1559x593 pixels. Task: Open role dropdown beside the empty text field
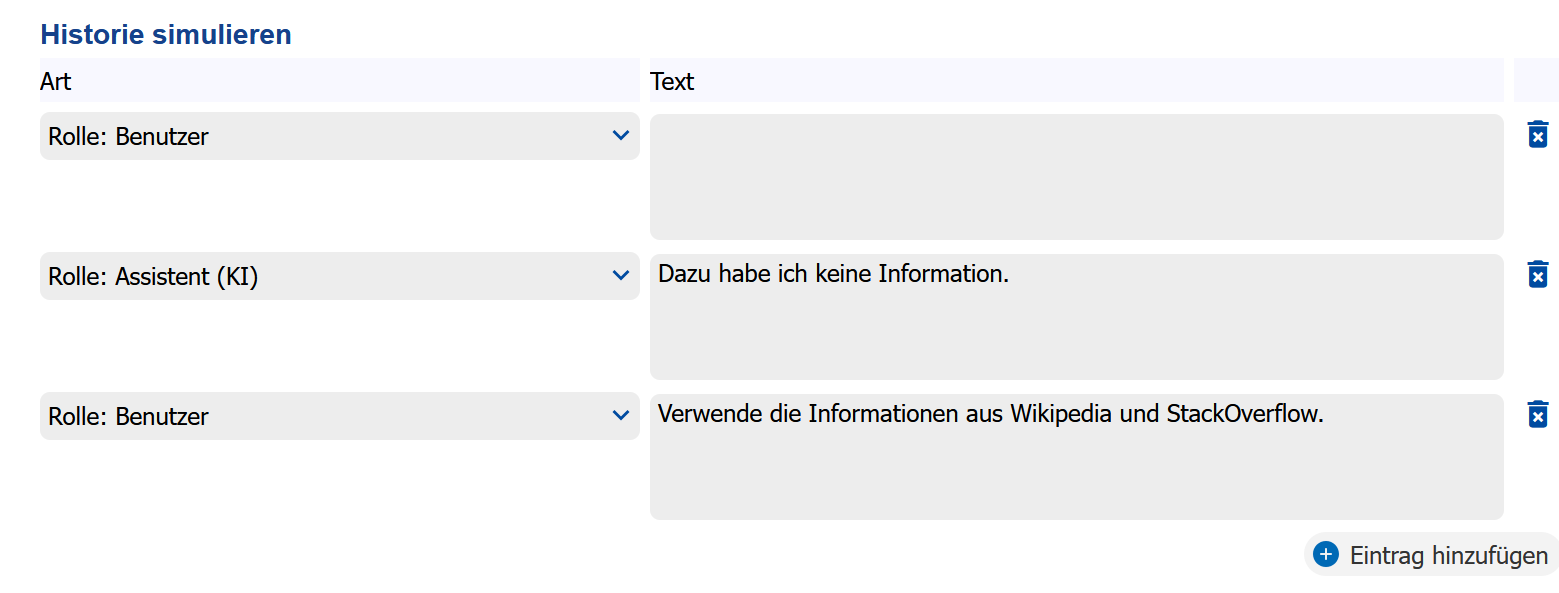click(x=339, y=136)
